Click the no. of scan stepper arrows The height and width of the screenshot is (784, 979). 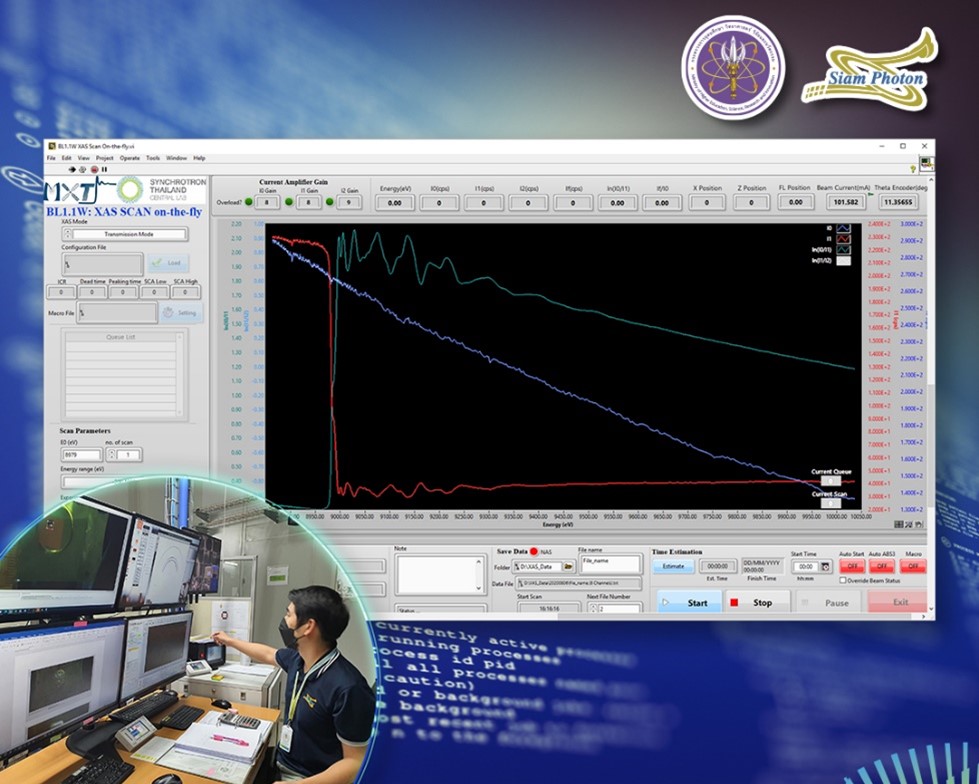click(x=111, y=455)
